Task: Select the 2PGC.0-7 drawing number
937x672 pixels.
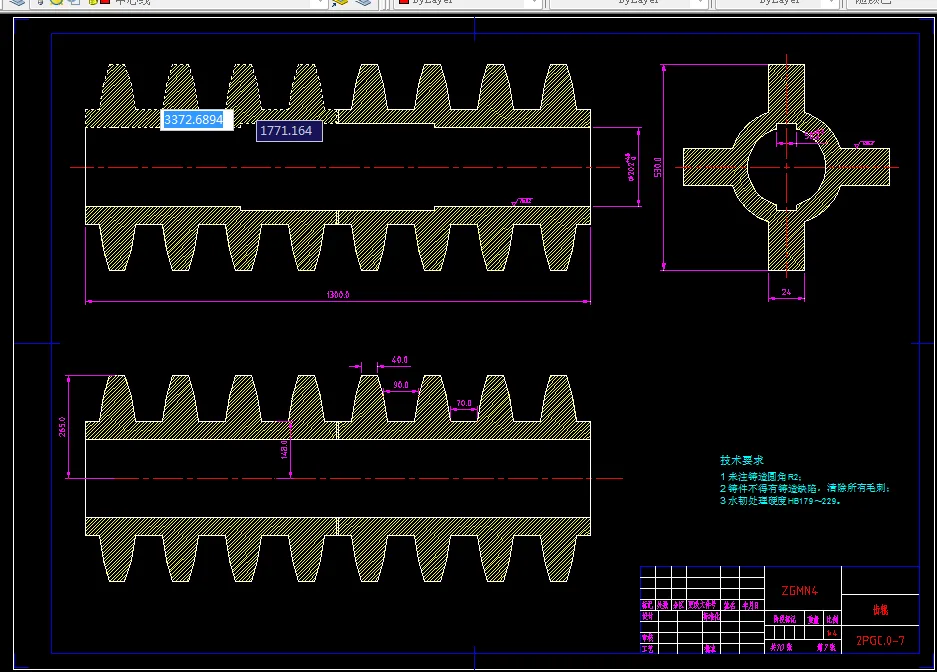Action: (x=880, y=641)
